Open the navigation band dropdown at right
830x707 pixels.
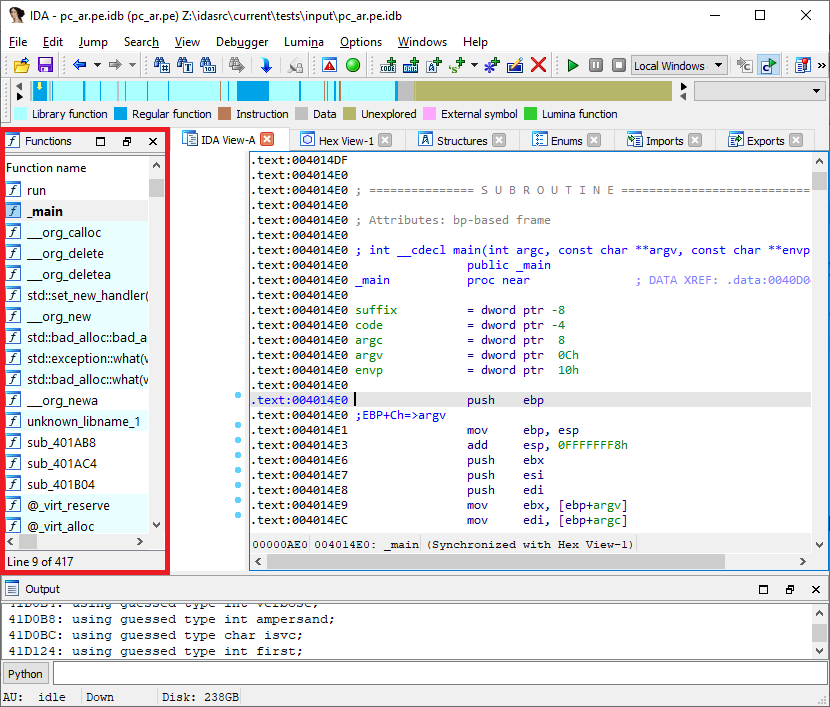[760, 91]
